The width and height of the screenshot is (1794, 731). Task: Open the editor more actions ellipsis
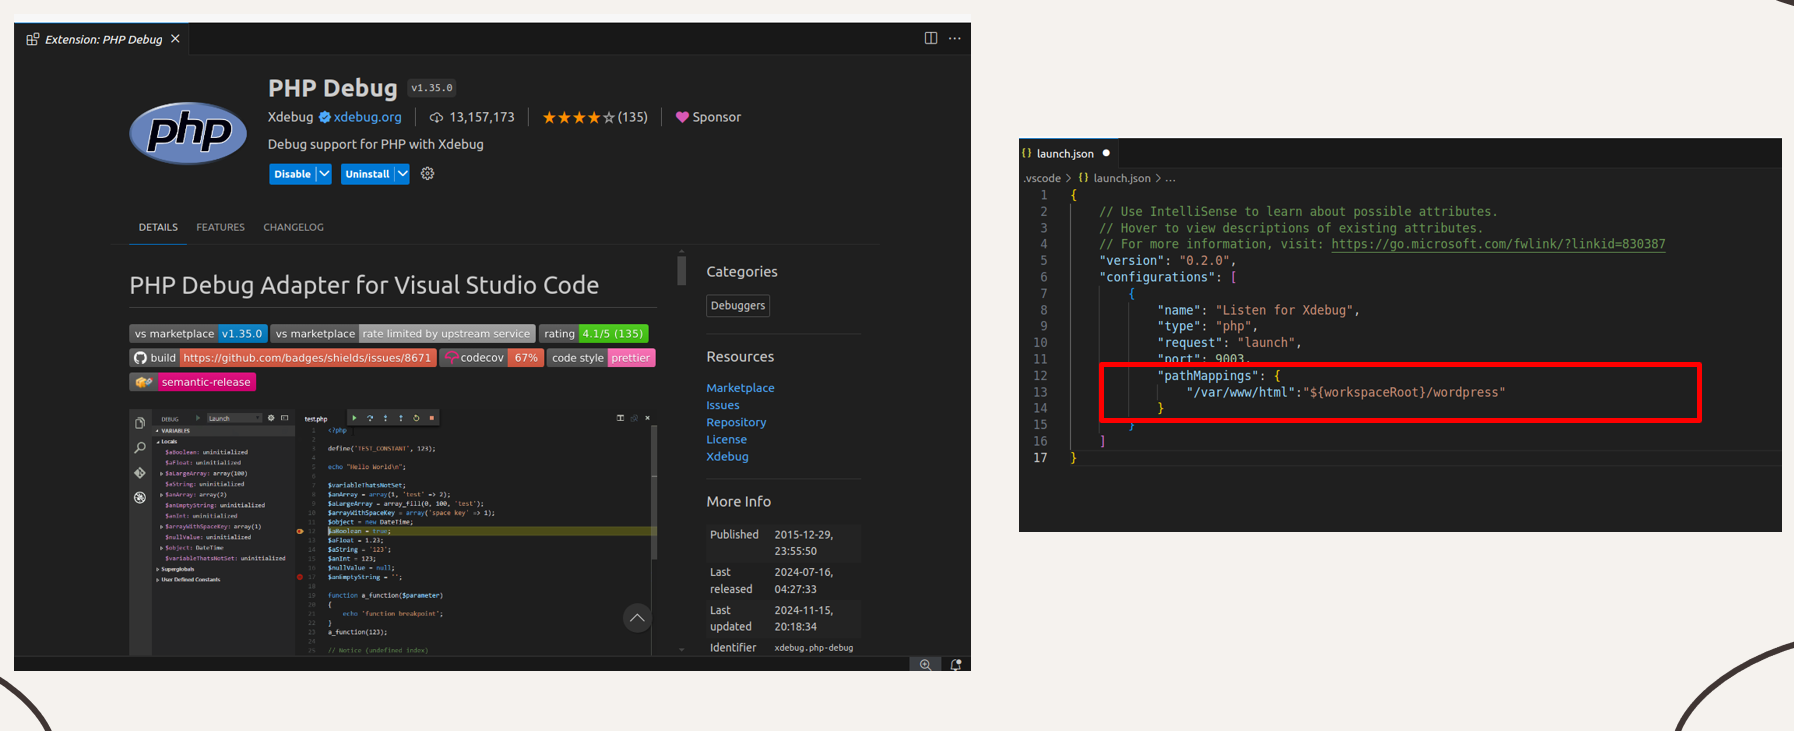(955, 38)
